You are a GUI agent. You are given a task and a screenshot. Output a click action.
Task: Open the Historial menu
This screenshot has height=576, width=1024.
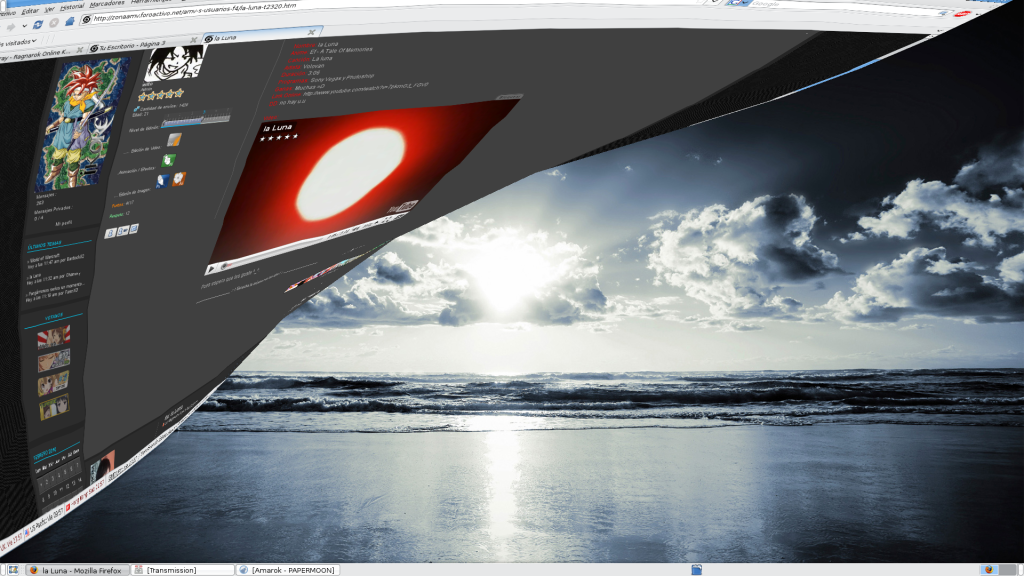click(72, 7)
